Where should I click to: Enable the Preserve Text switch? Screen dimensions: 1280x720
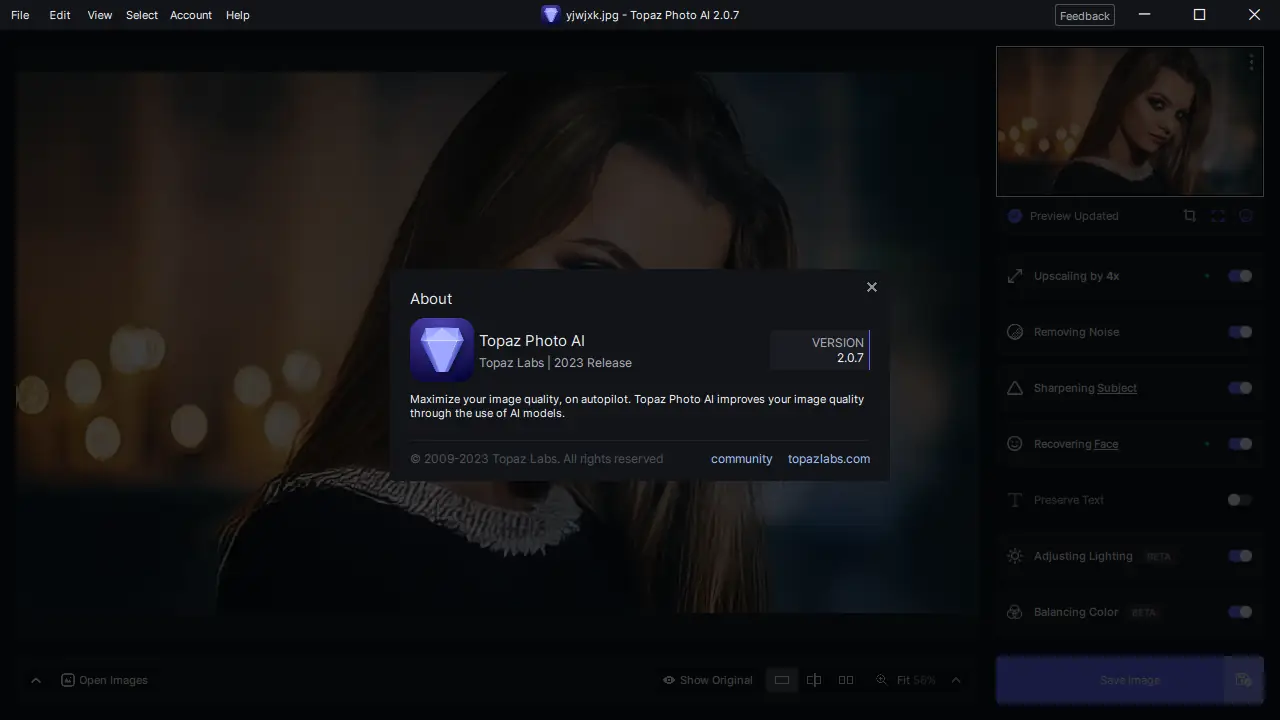[1240, 500]
